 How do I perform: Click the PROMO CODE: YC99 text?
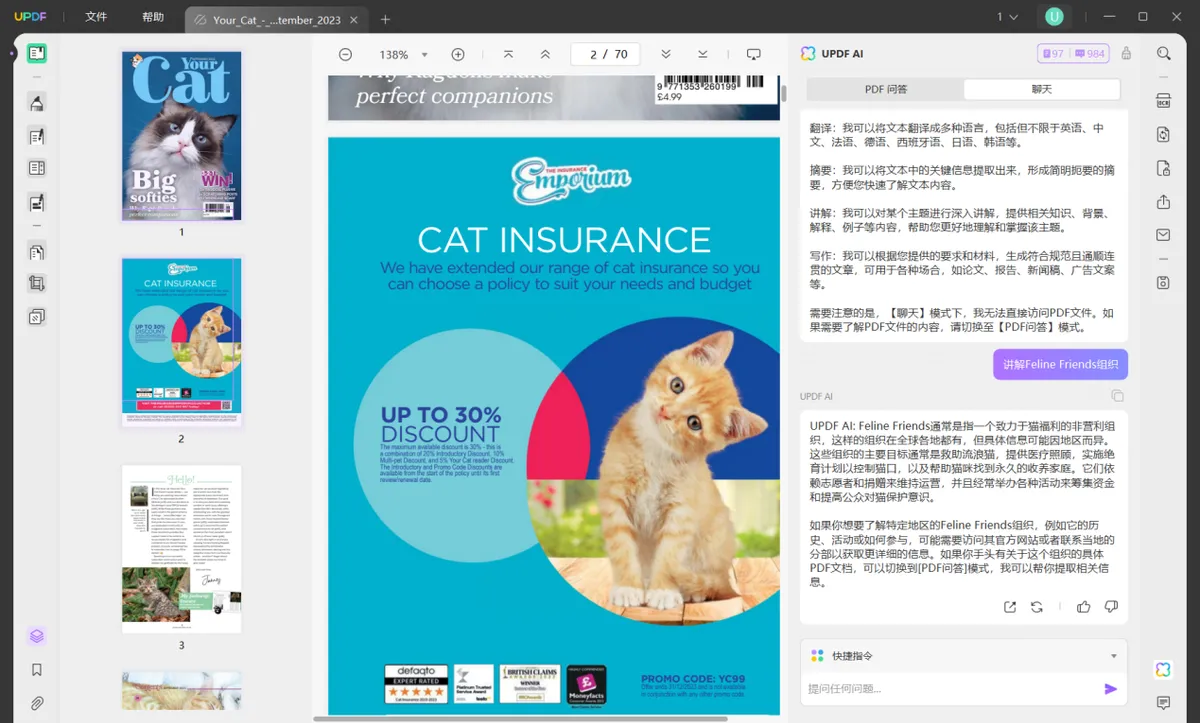point(693,679)
